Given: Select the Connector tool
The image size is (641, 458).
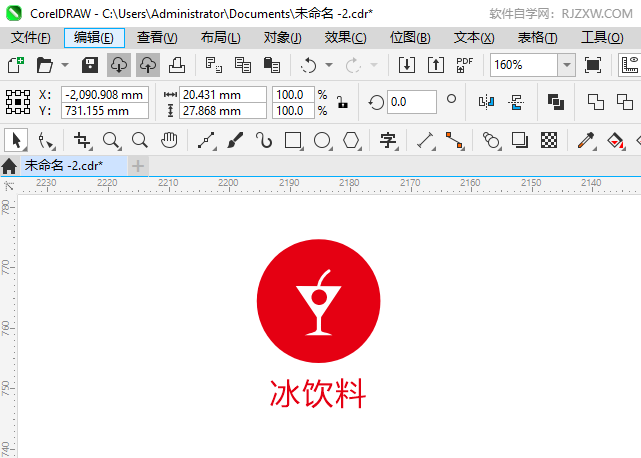Looking at the screenshot, I should (455, 140).
